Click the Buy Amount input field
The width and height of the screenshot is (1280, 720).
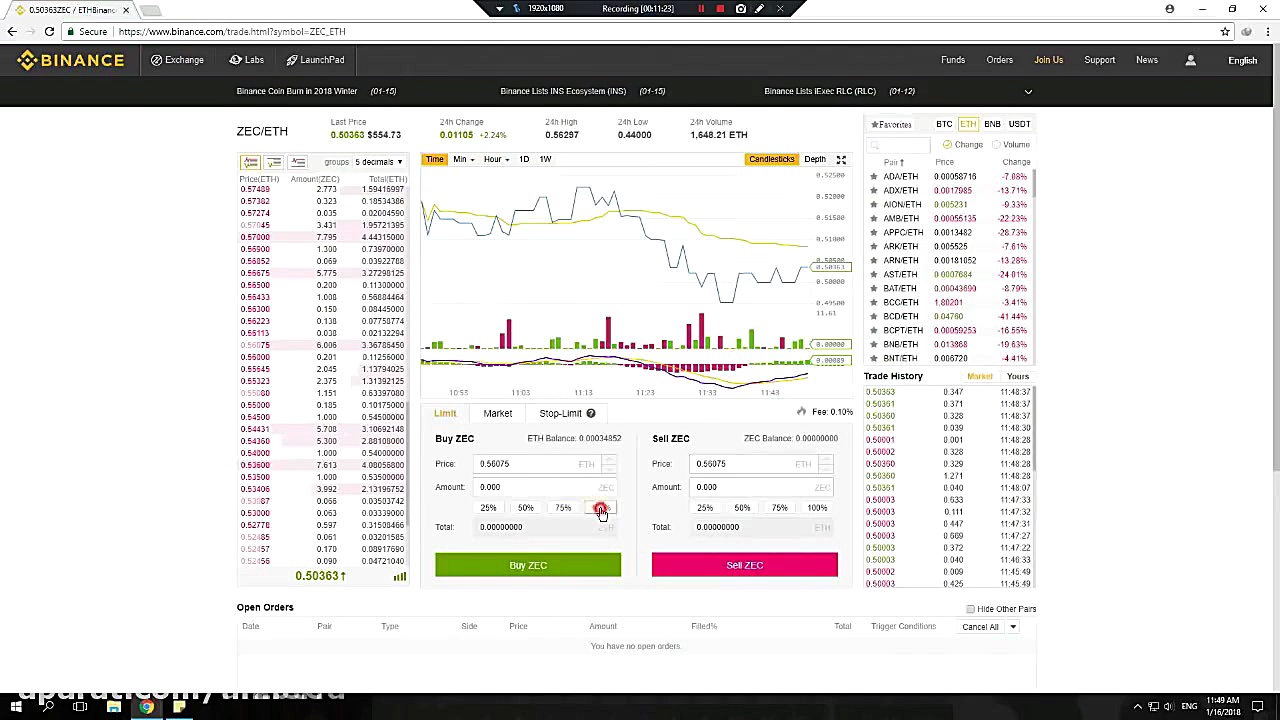(545, 487)
